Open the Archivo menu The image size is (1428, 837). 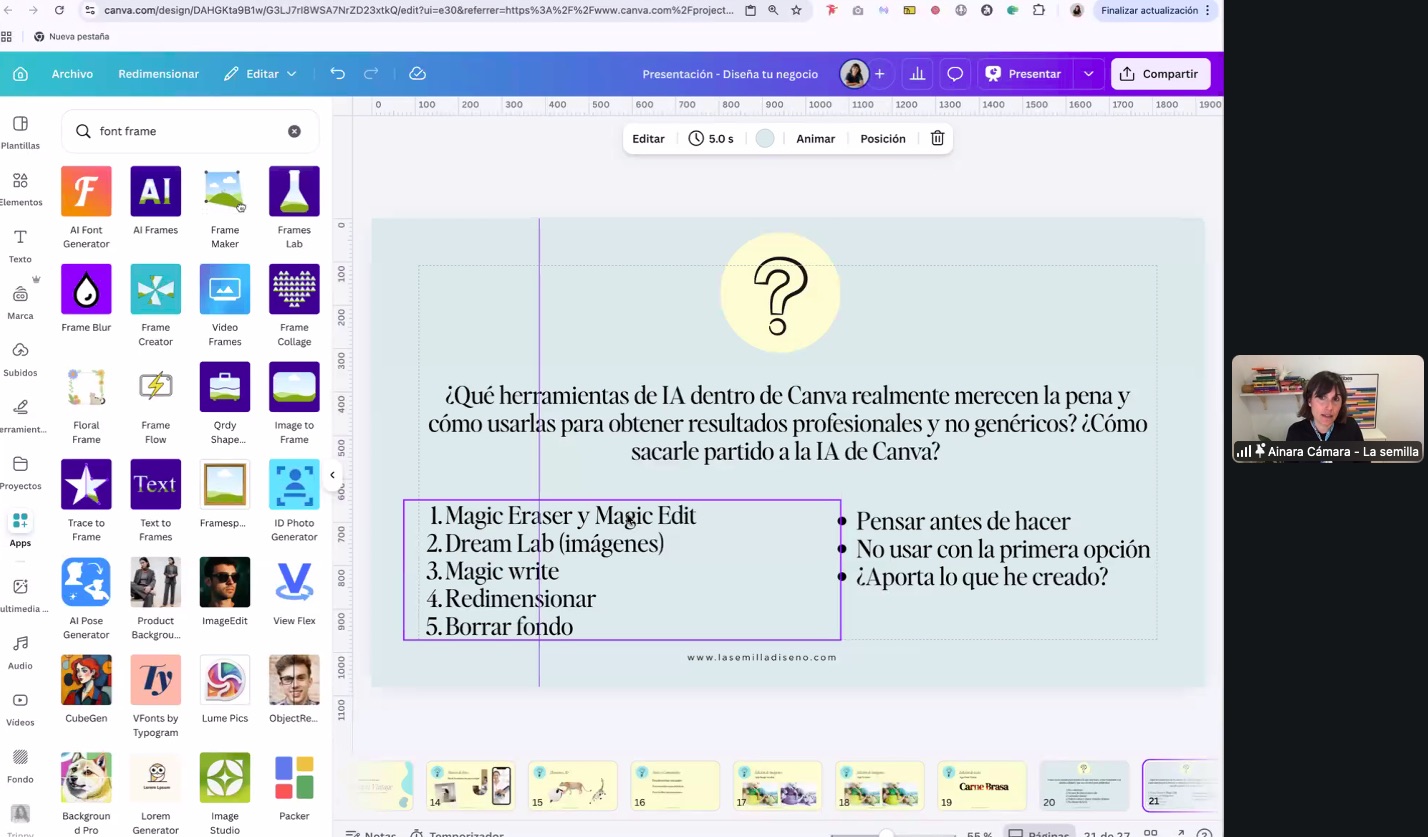click(72, 74)
